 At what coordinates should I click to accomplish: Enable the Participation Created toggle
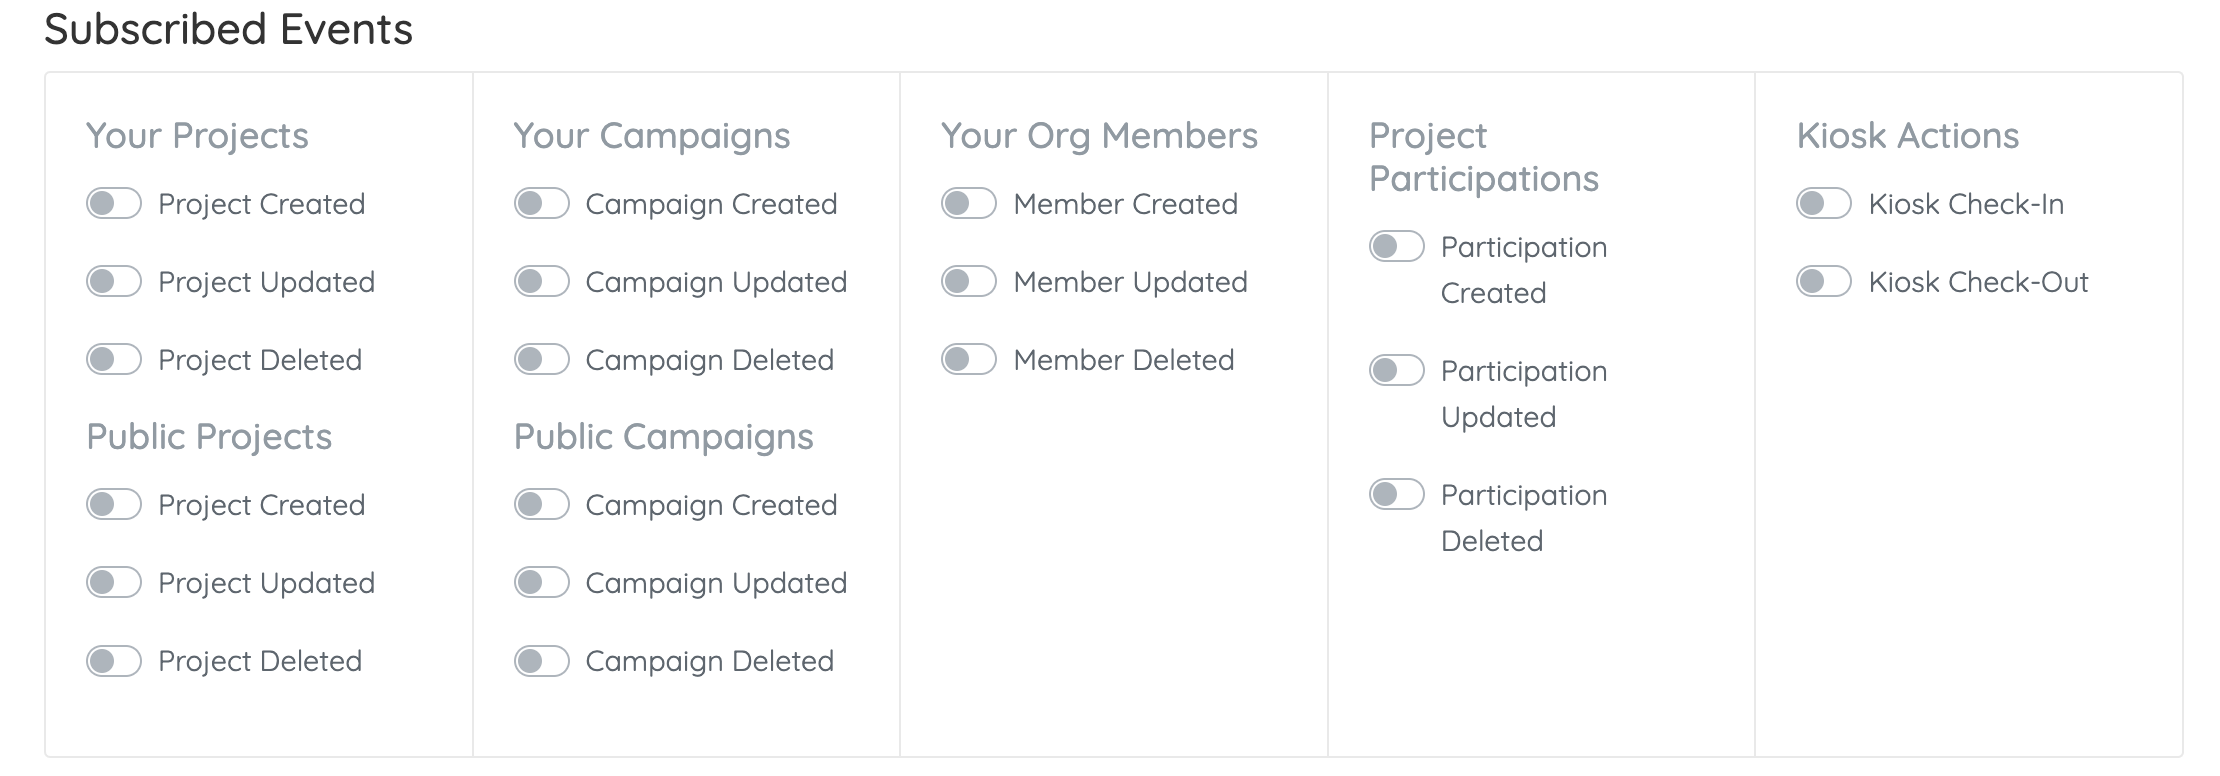pos(1397,247)
